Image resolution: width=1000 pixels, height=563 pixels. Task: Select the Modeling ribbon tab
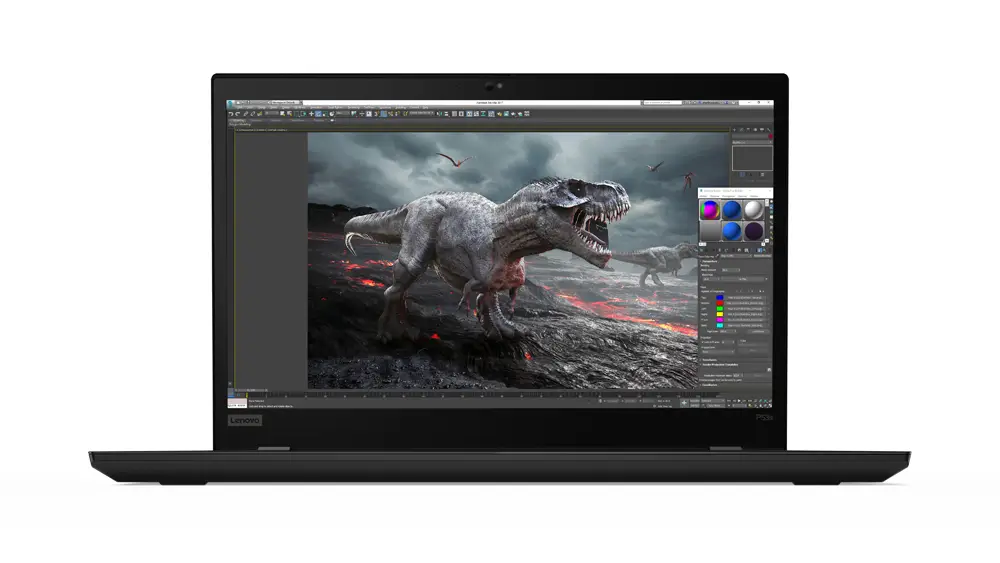point(238,120)
